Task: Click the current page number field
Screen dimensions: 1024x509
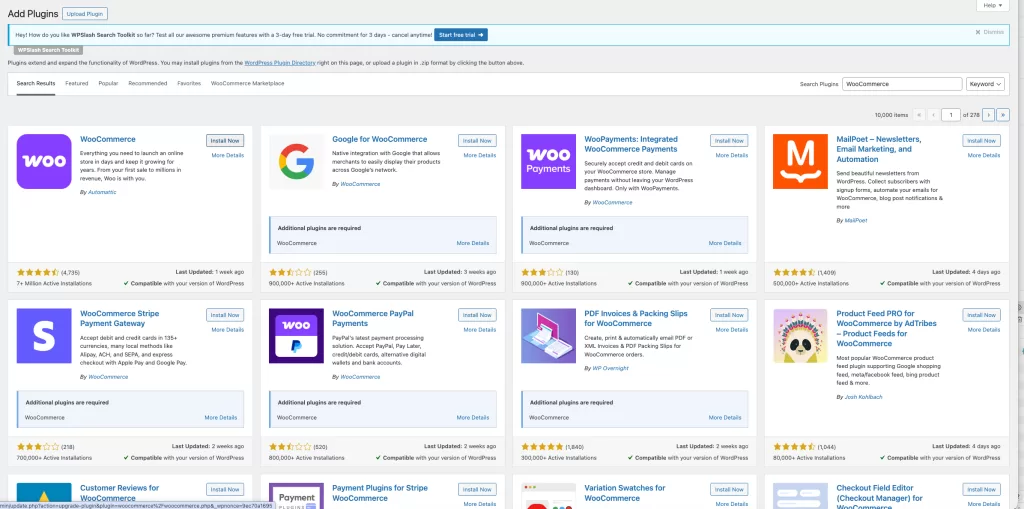Action: [951, 115]
